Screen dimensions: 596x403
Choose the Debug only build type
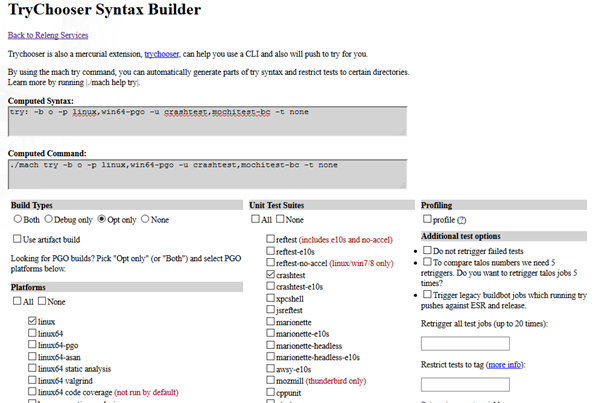(x=48, y=219)
